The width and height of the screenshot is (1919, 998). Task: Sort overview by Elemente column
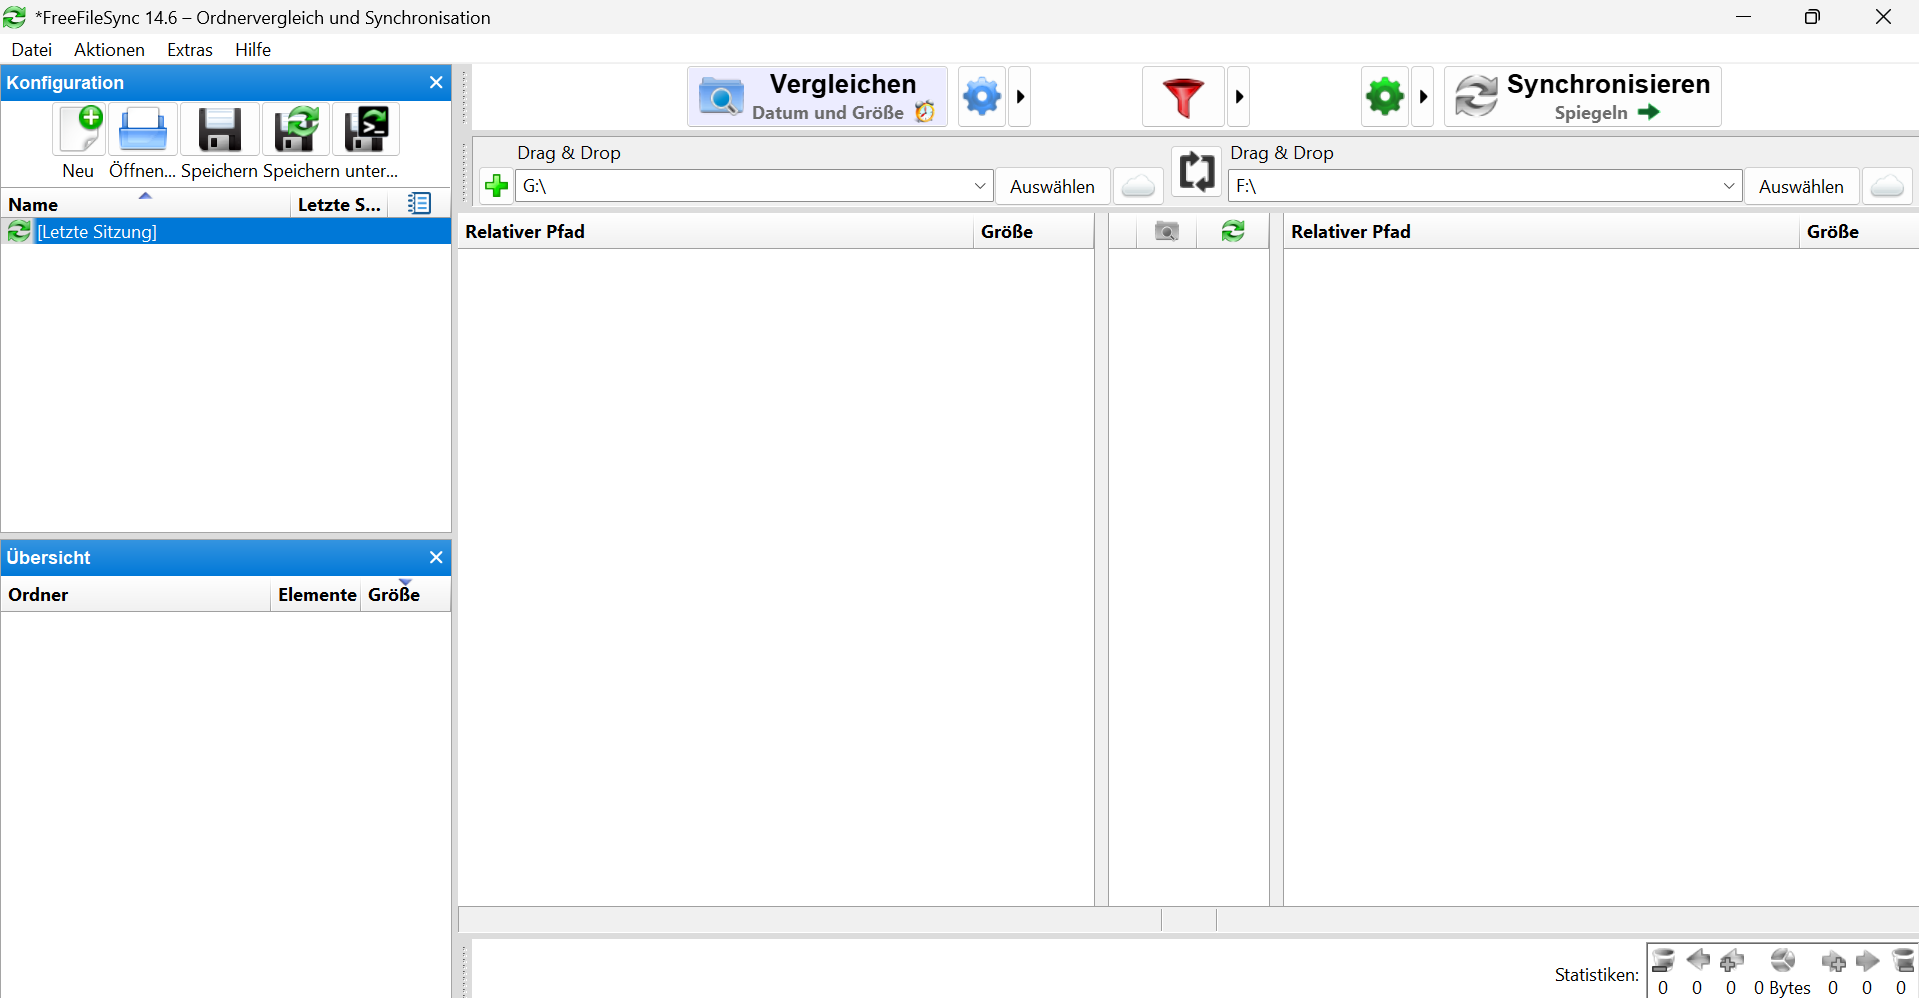[x=317, y=595]
